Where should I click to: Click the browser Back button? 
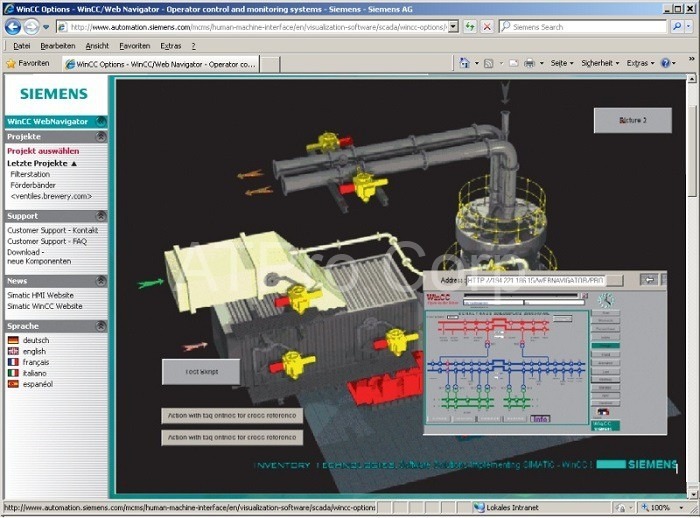coord(13,27)
